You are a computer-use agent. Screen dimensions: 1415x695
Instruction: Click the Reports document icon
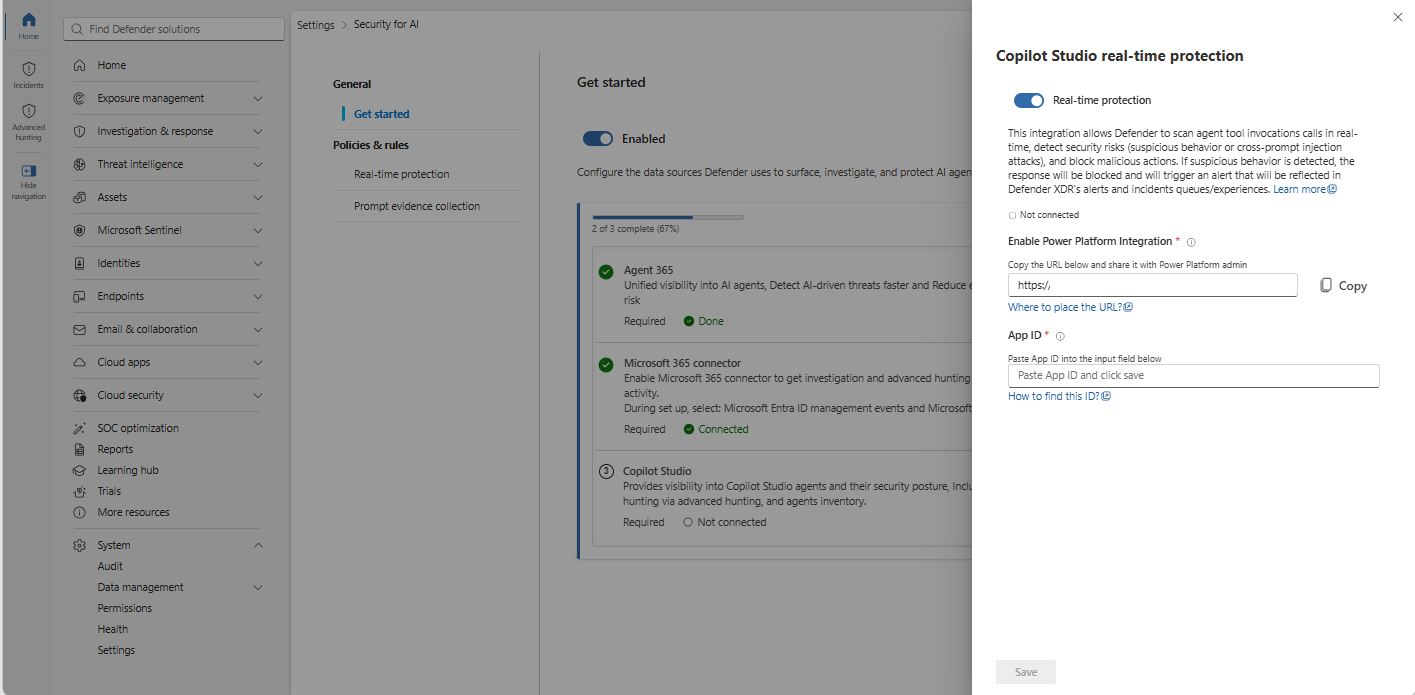click(80, 449)
